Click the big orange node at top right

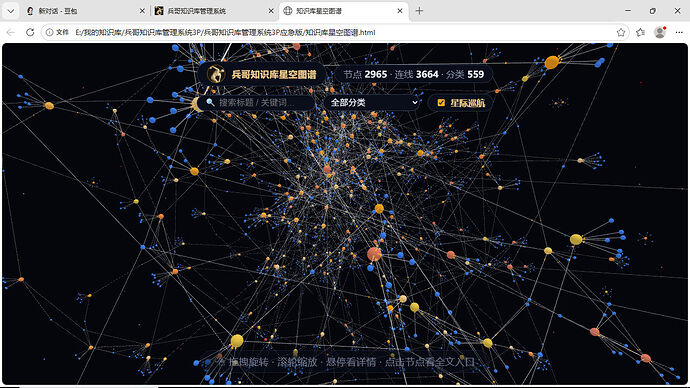tap(551, 62)
